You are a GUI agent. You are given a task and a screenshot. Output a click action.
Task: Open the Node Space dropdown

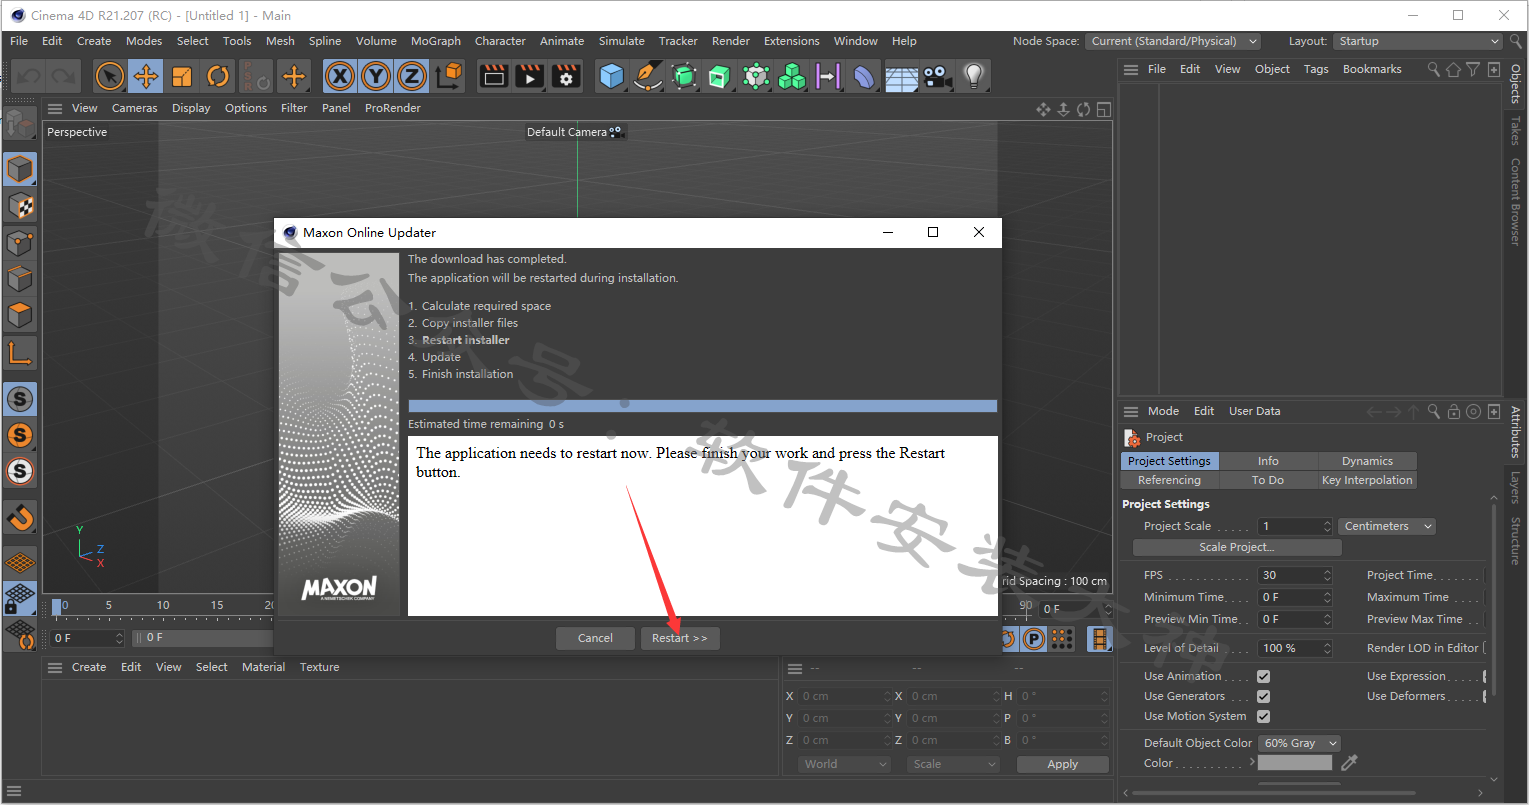1173,41
